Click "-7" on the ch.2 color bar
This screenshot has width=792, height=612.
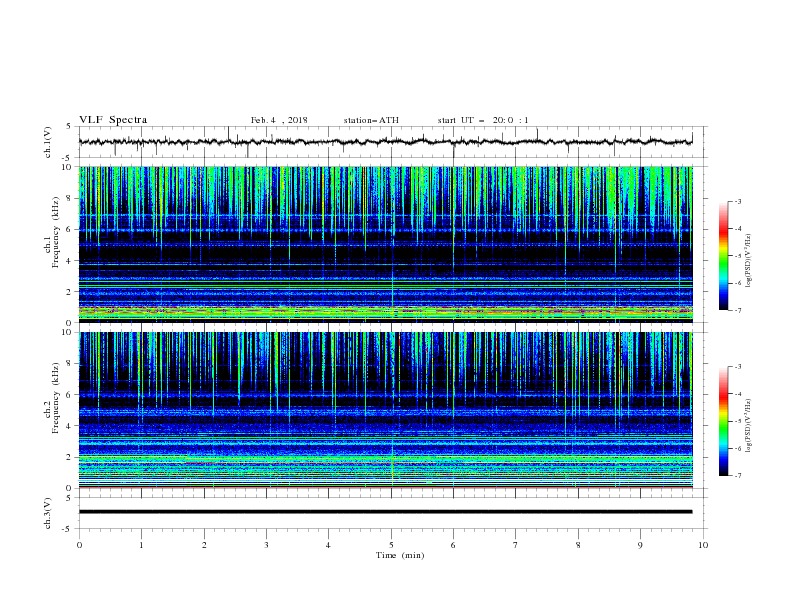737,476
